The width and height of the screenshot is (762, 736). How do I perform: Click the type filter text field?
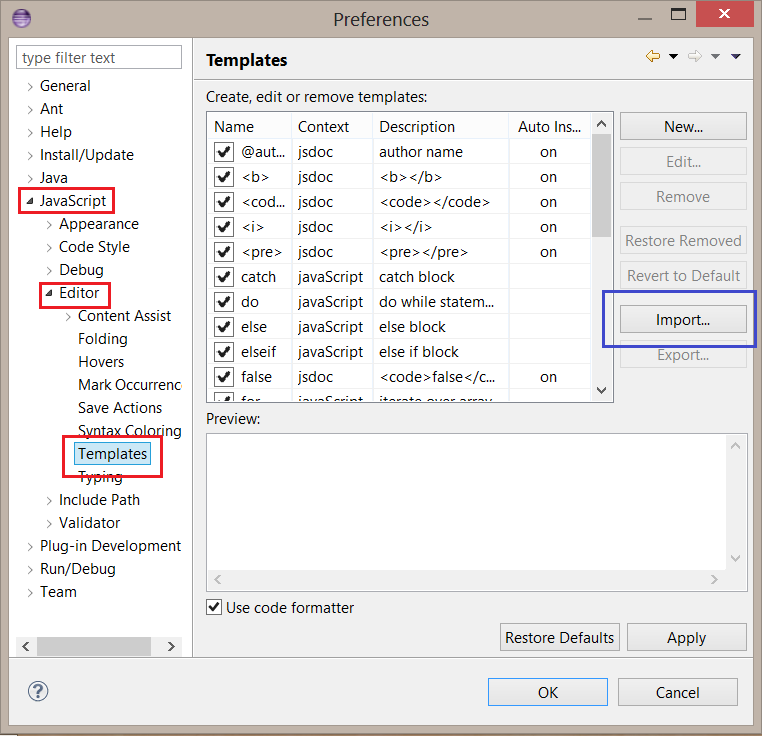tap(99, 57)
